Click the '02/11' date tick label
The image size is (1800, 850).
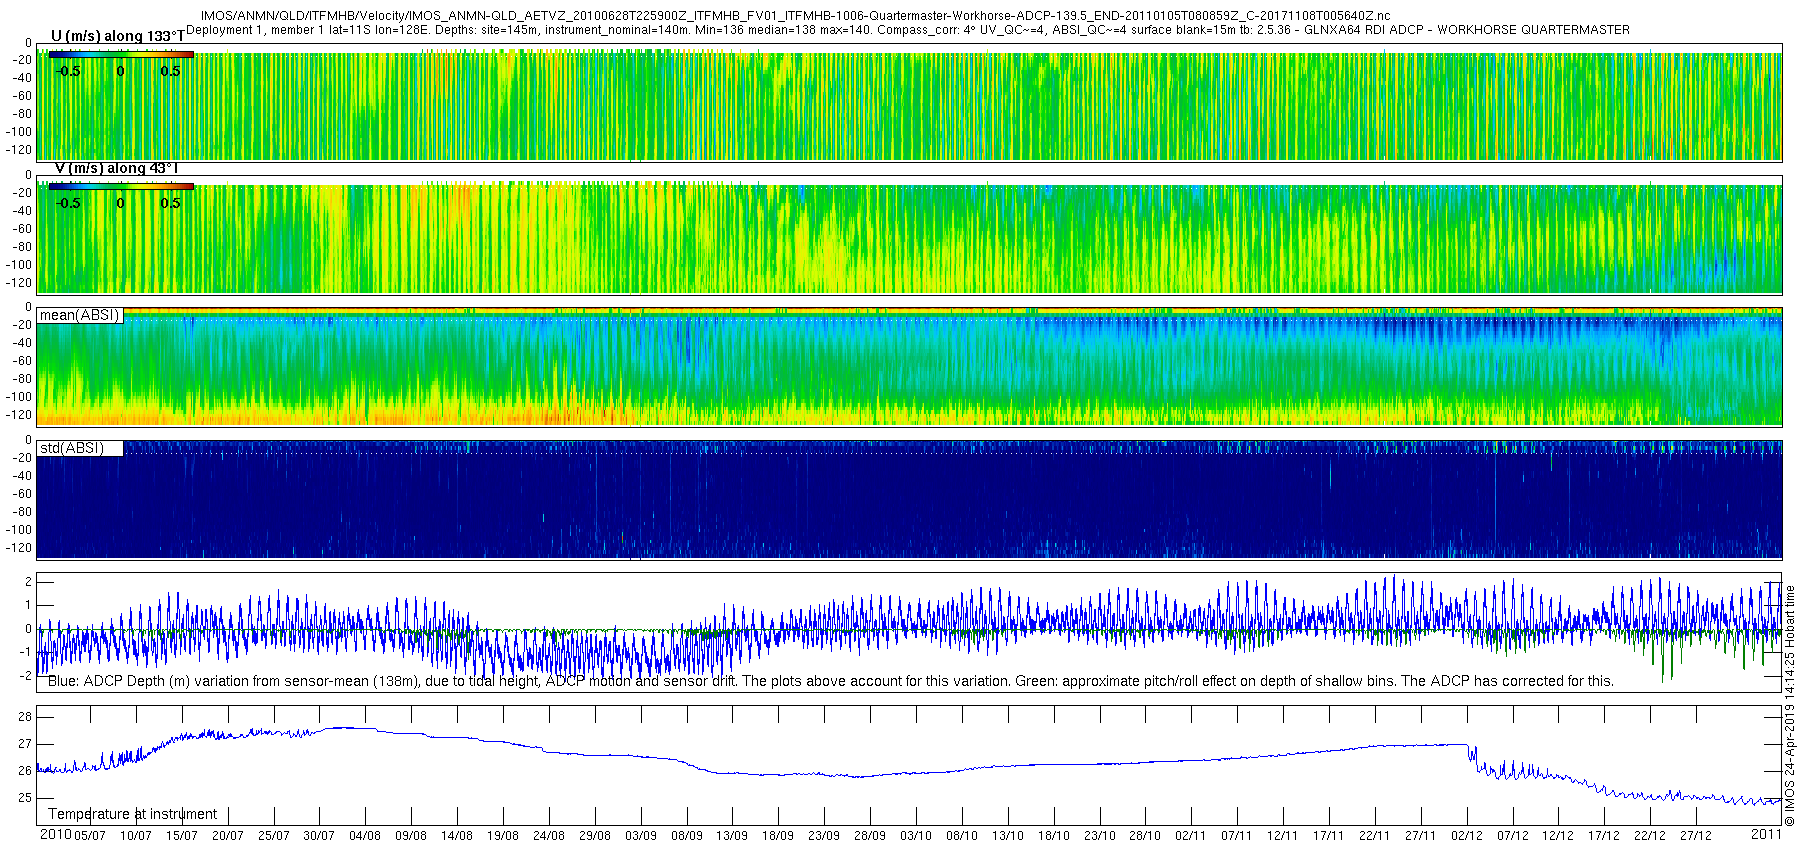(x=1191, y=836)
